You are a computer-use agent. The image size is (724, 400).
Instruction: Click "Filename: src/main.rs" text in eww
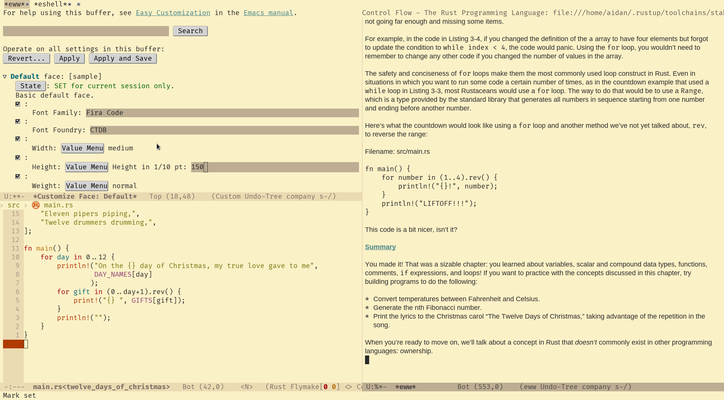tap(397, 152)
